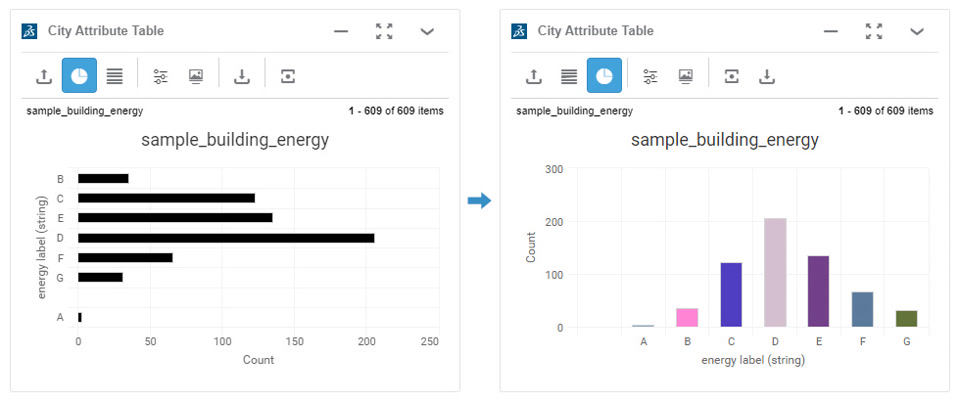Image resolution: width=960 pixels, height=401 pixels.
Task: Minimize the left City Attribute Table panel
Action: point(341,31)
